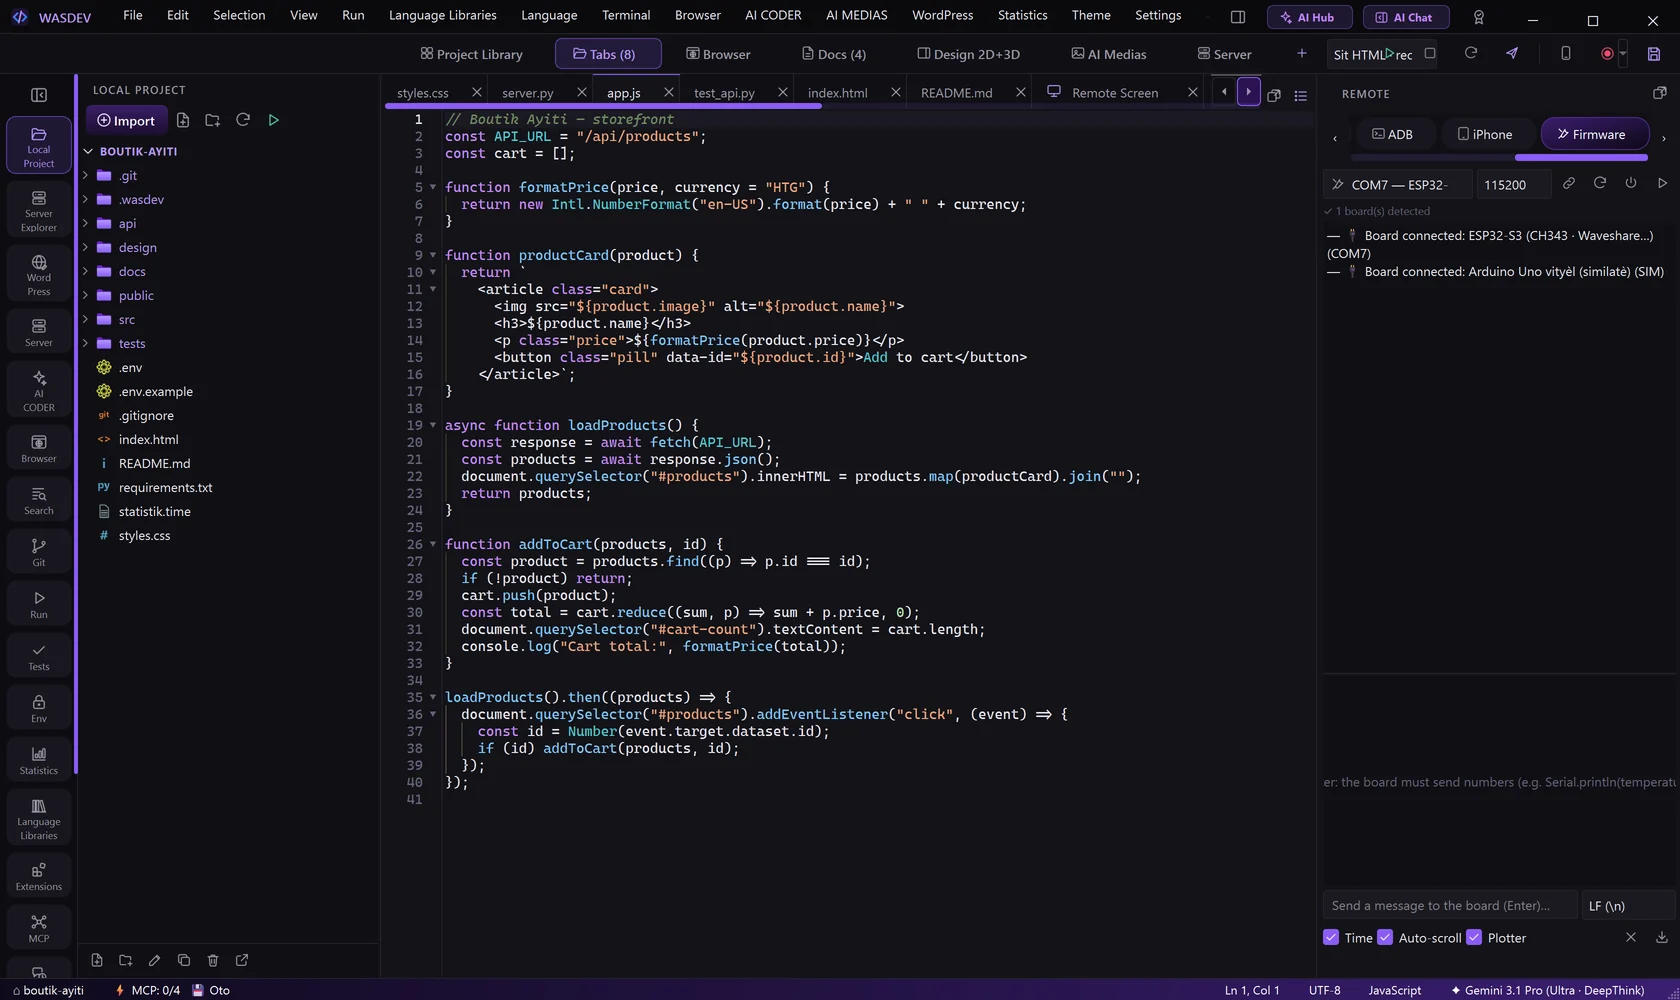Open the WordPress sidebar panel
This screenshot has width=1680, height=1000.
click(39, 275)
